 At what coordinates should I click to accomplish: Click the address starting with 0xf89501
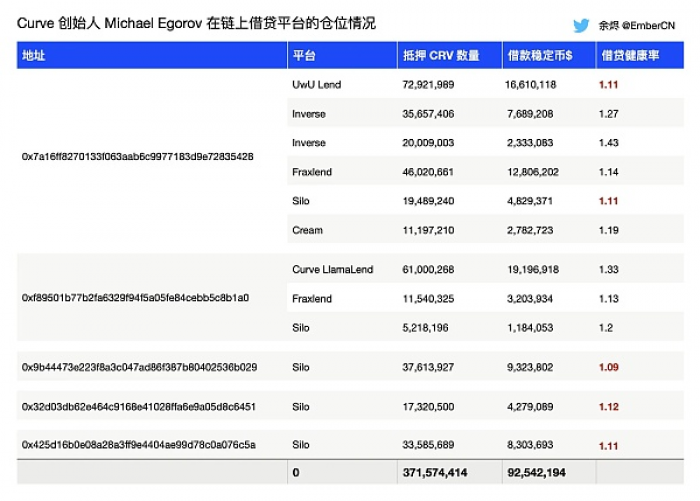click(x=135, y=298)
